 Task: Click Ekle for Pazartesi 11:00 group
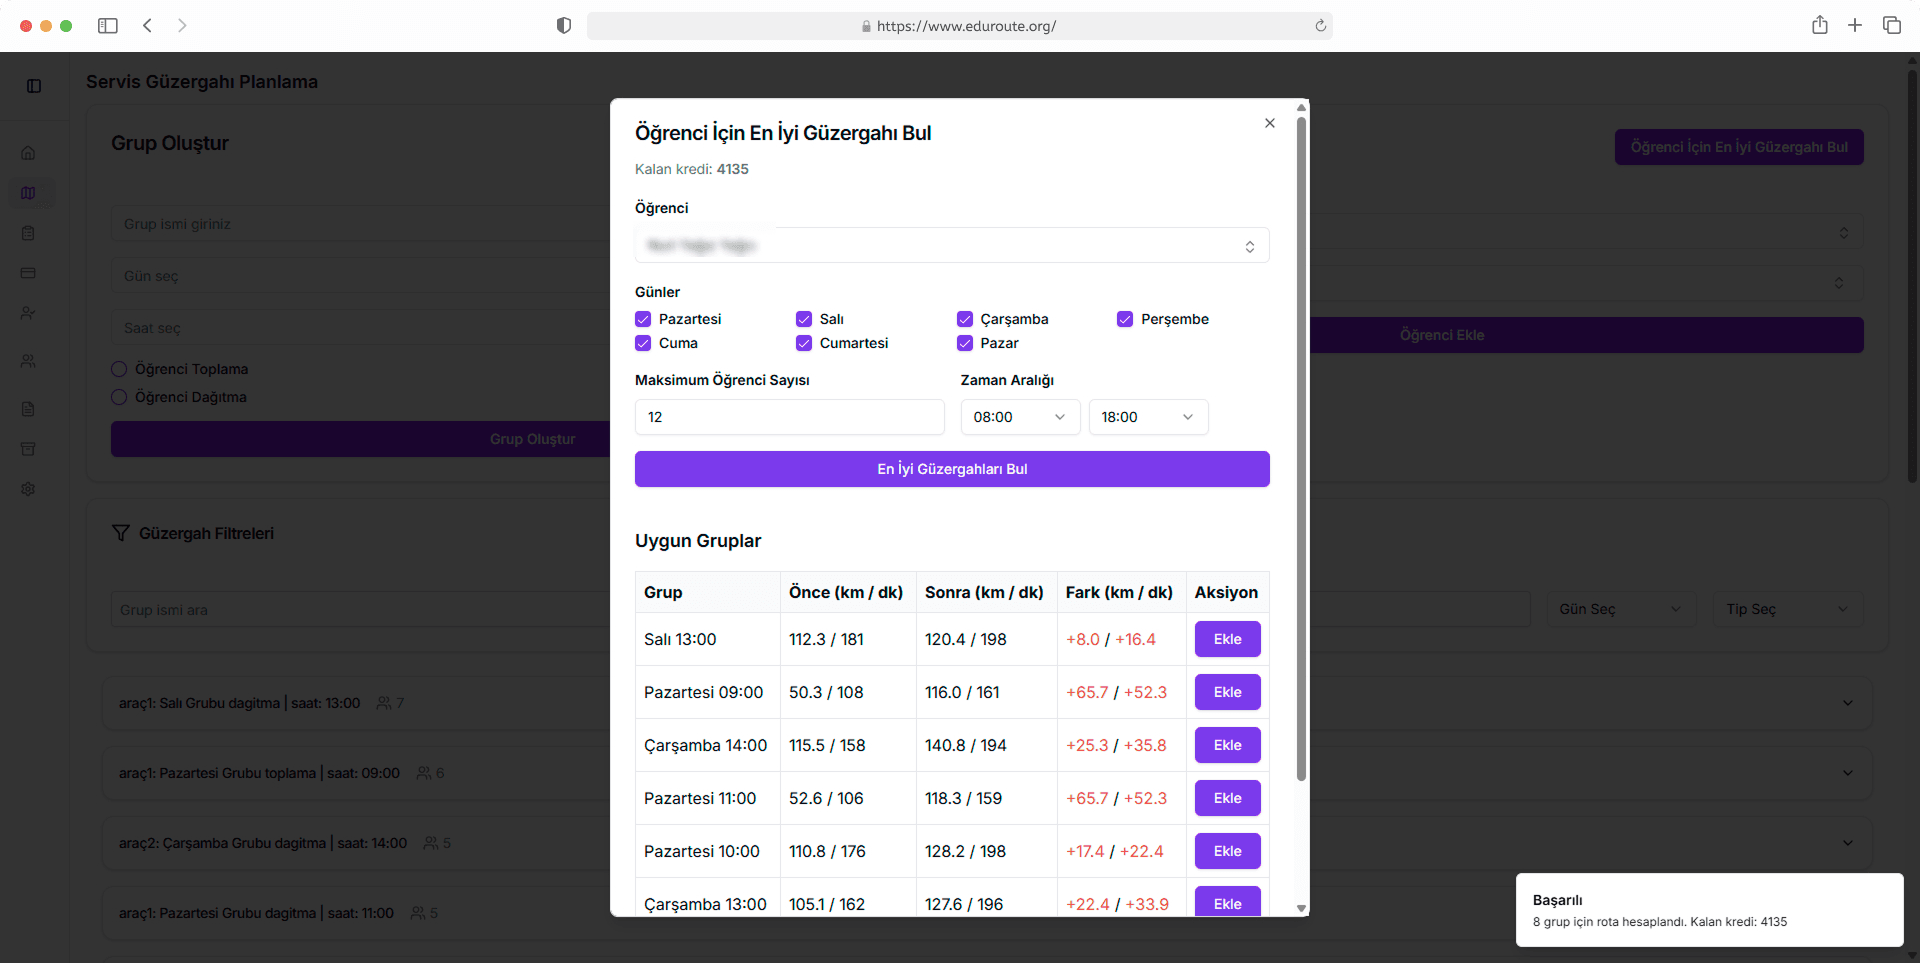[x=1227, y=798]
